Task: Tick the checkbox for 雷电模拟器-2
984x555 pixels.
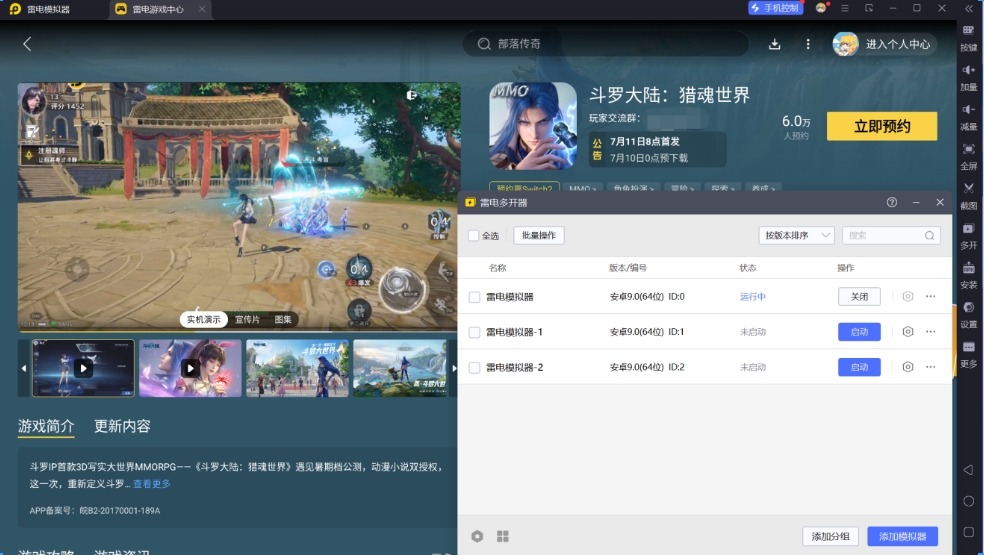Action: pos(474,367)
